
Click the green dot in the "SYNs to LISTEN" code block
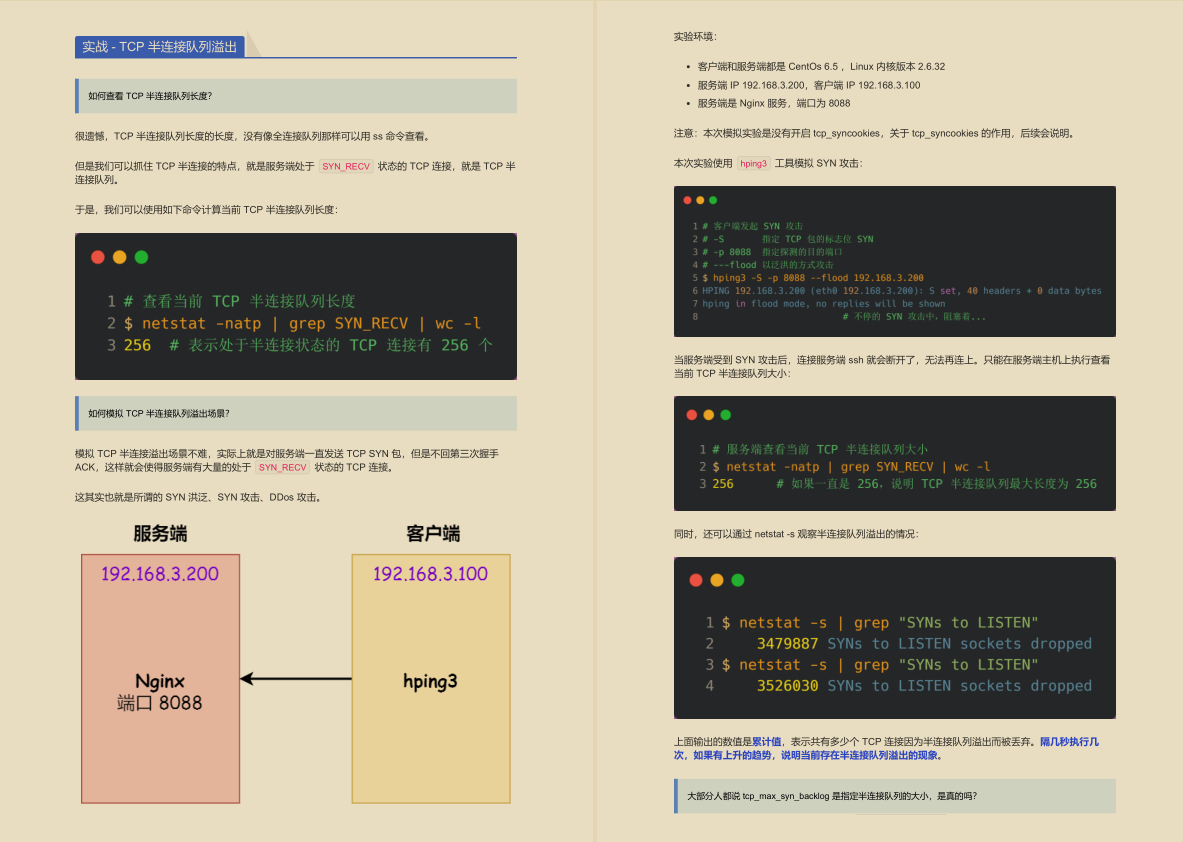click(738, 580)
